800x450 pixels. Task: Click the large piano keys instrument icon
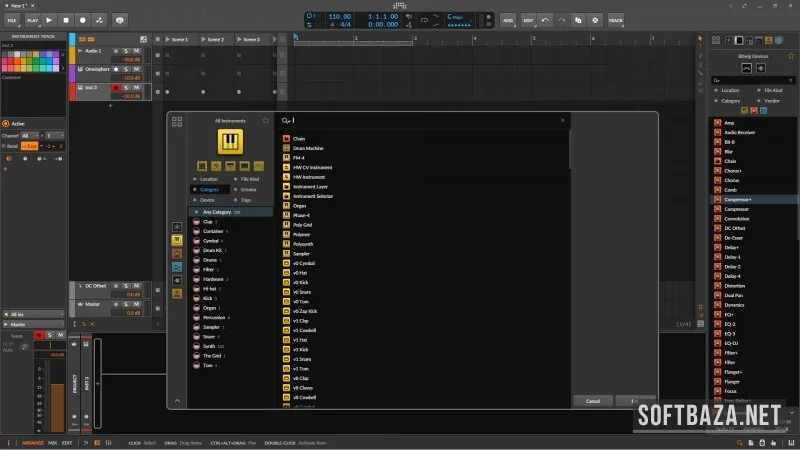231,141
